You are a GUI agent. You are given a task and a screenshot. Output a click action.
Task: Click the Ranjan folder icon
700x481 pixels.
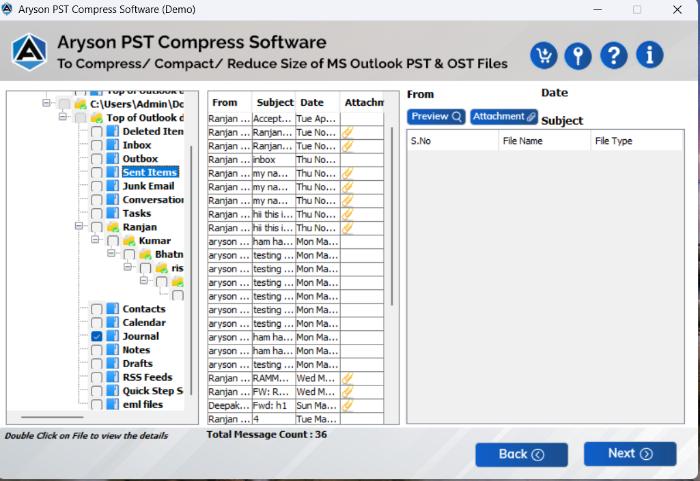pos(113,227)
